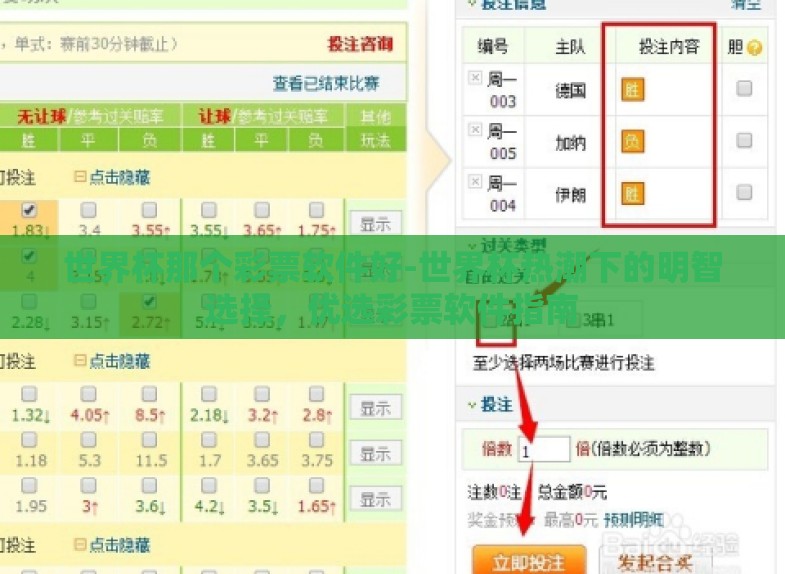Tick the checkbox above odds 1.75
The width and height of the screenshot is (785, 574).
pyautogui.click(x=316, y=210)
